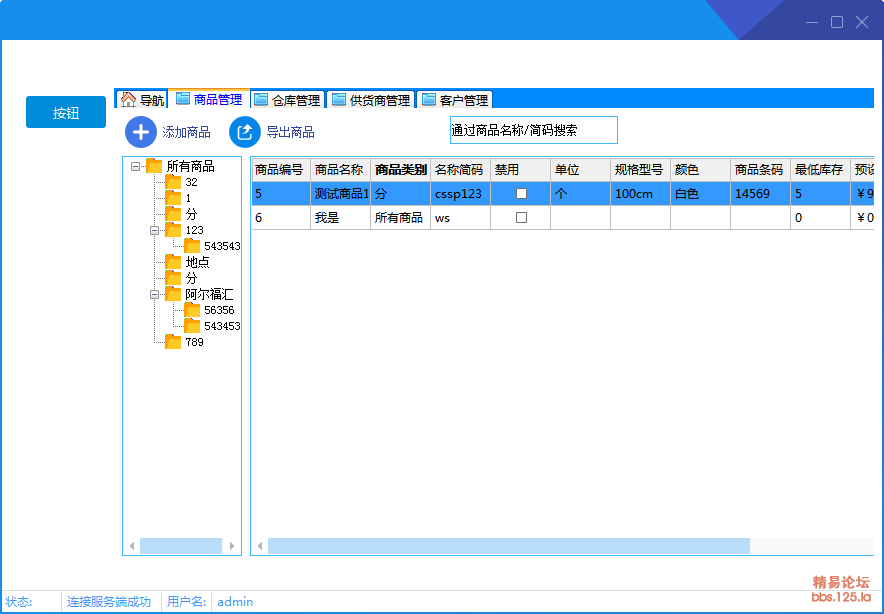Sort by 商品编号 column header

pyautogui.click(x=281, y=170)
